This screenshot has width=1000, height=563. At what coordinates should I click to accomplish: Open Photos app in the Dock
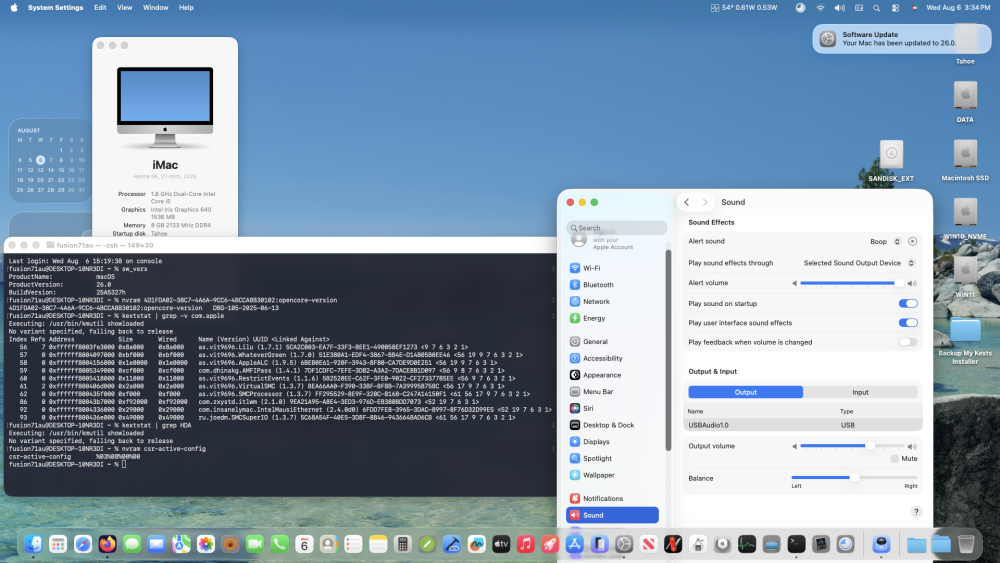205,544
